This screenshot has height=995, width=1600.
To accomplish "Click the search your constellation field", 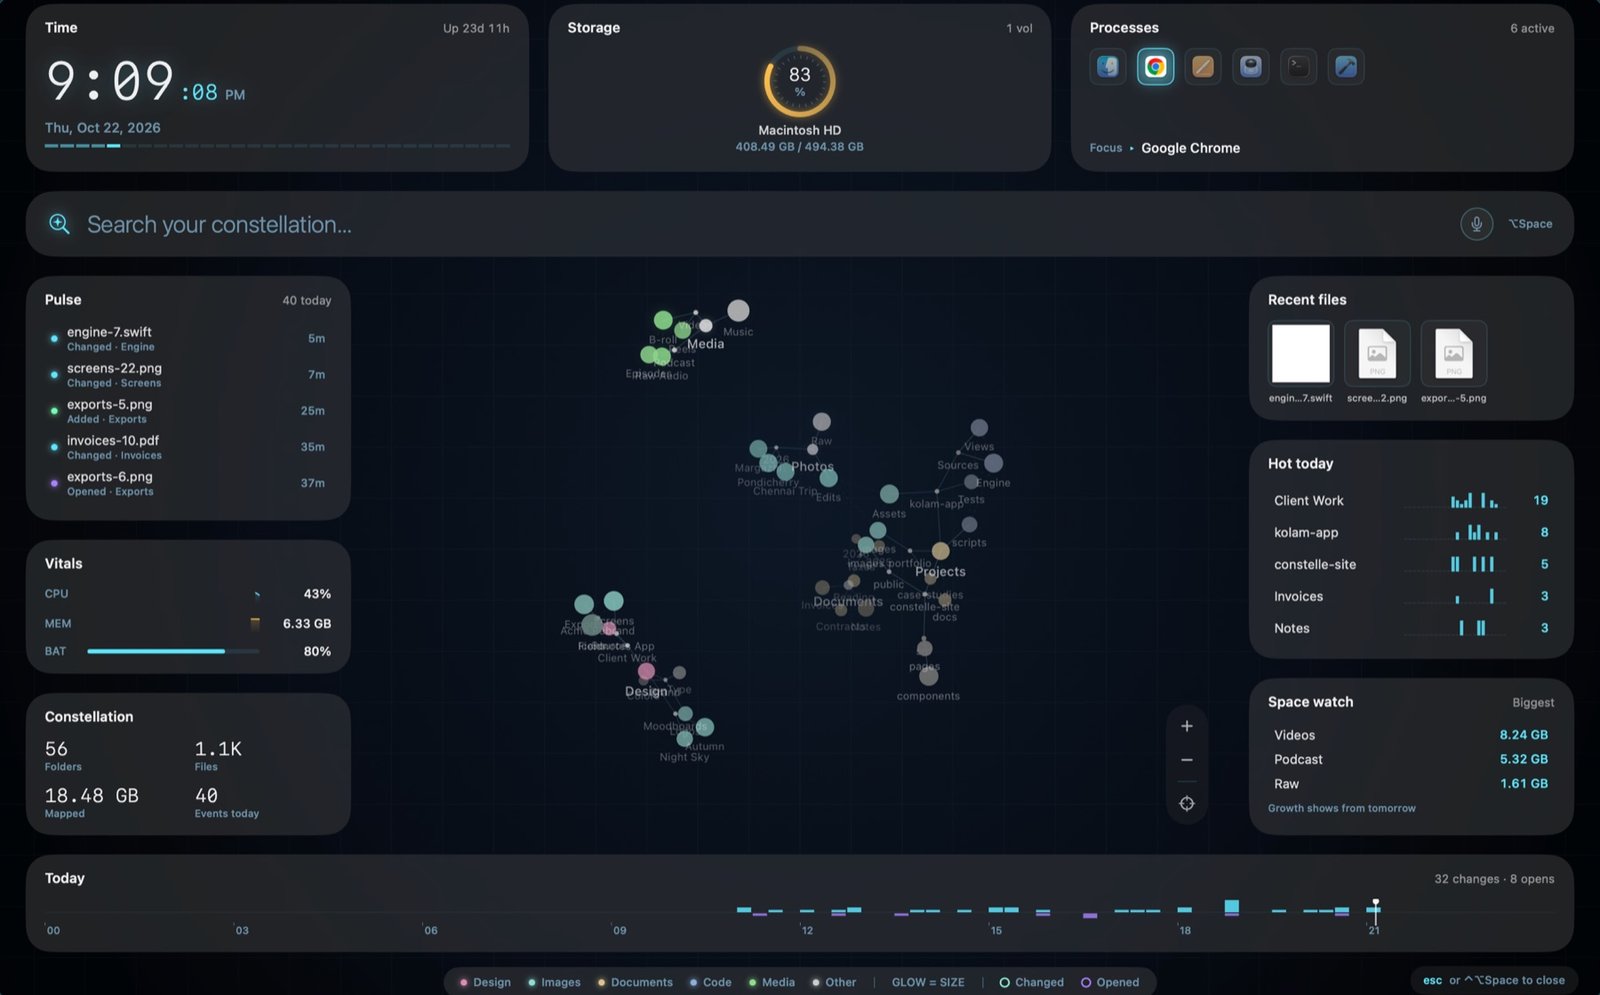I will 799,224.
